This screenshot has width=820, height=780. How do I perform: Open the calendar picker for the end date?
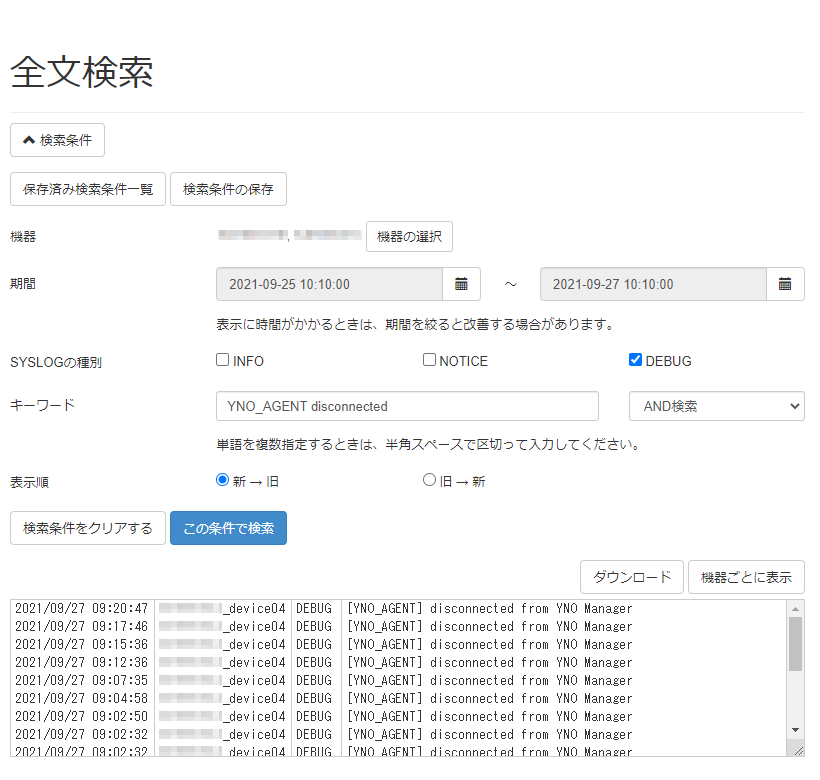click(785, 284)
